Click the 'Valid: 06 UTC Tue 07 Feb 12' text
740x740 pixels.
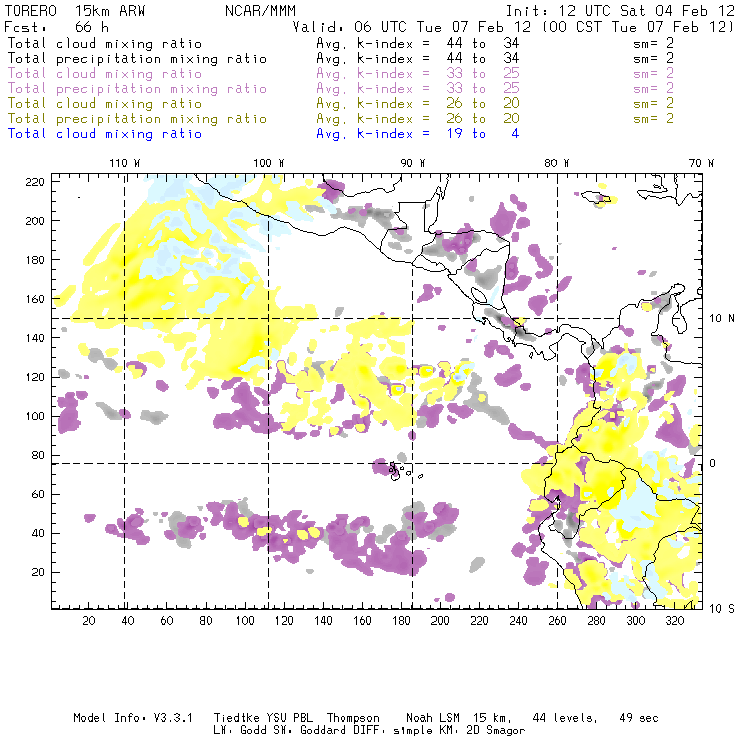click(x=412, y=27)
